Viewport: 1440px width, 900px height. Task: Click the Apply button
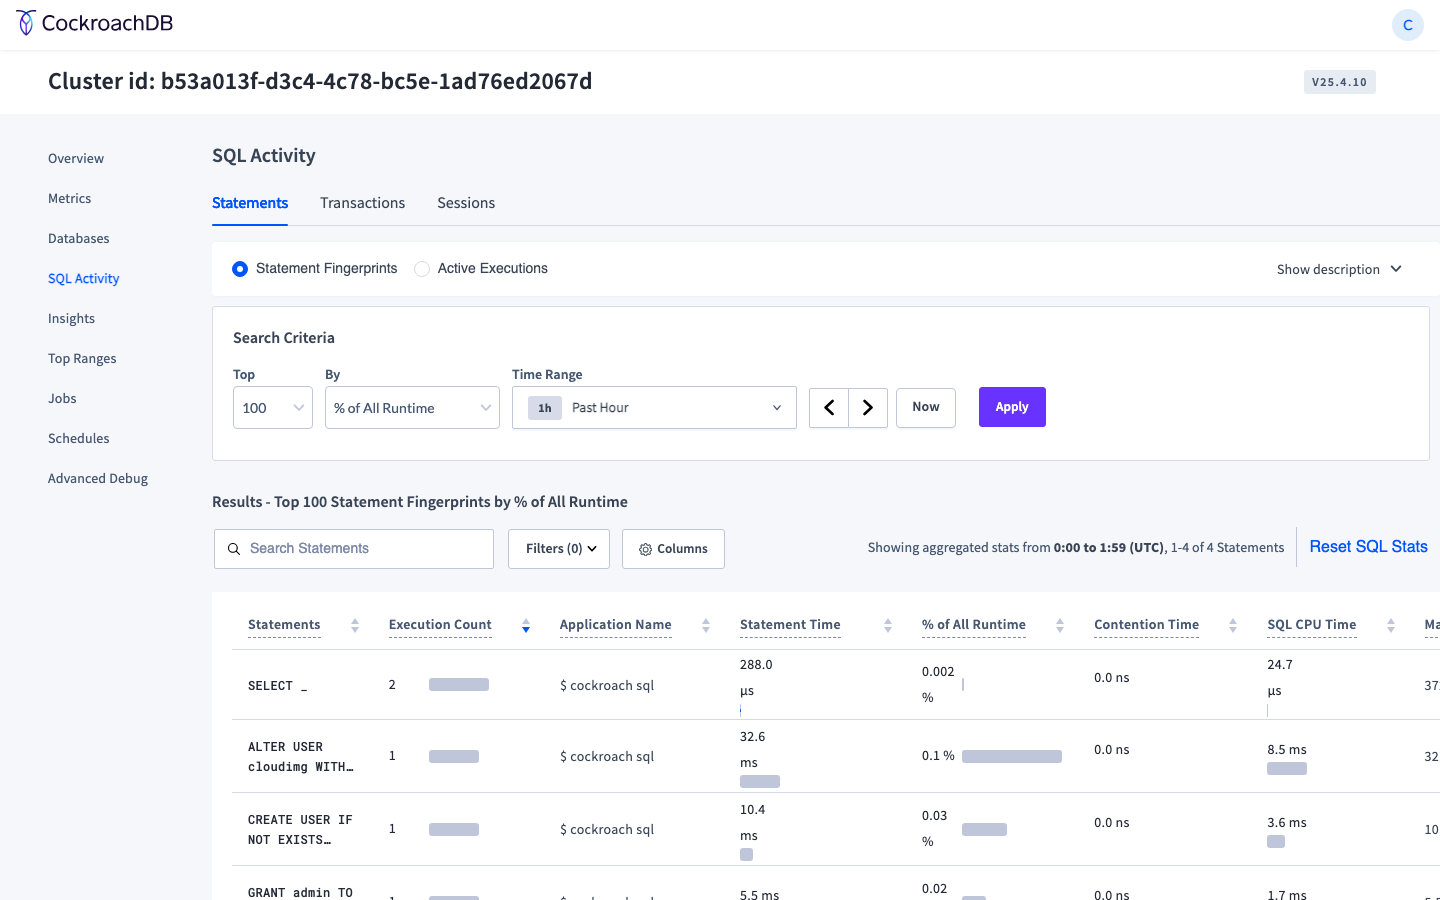coord(1012,407)
